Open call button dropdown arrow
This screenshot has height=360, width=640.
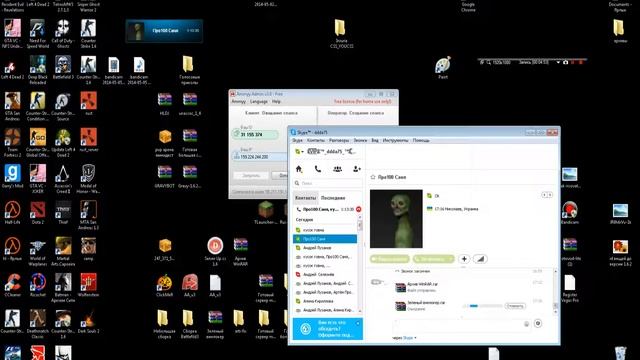(x=451, y=259)
